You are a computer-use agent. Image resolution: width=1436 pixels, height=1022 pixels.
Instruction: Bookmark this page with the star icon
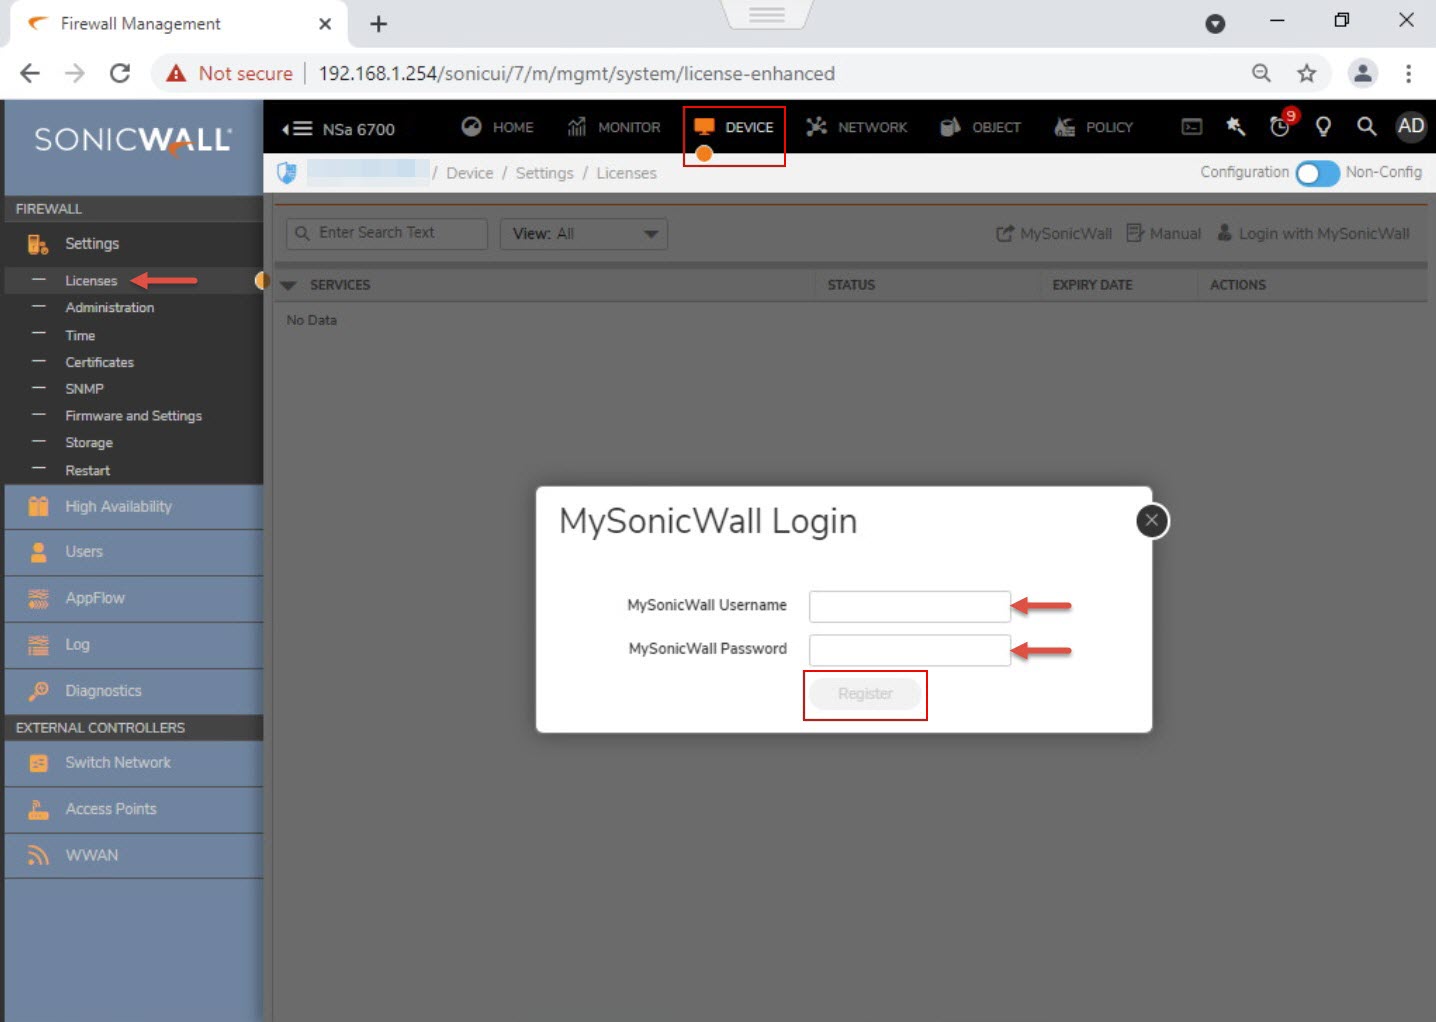click(x=1306, y=73)
